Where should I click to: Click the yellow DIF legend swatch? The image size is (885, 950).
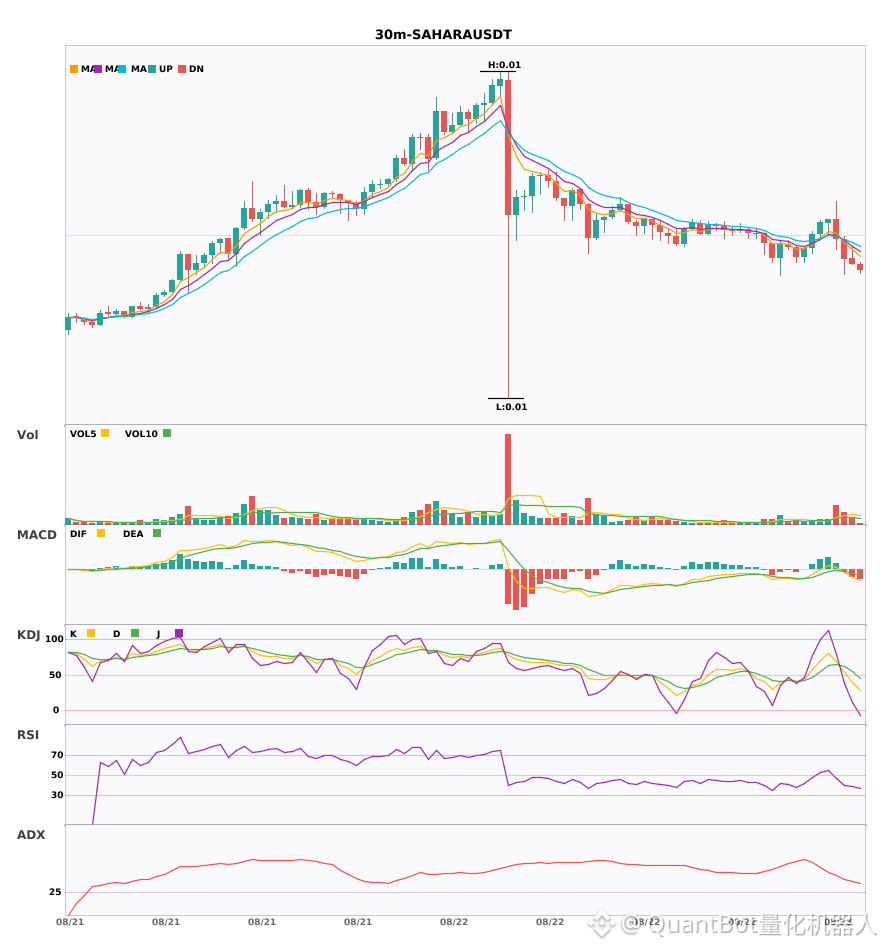pos(101,533)
